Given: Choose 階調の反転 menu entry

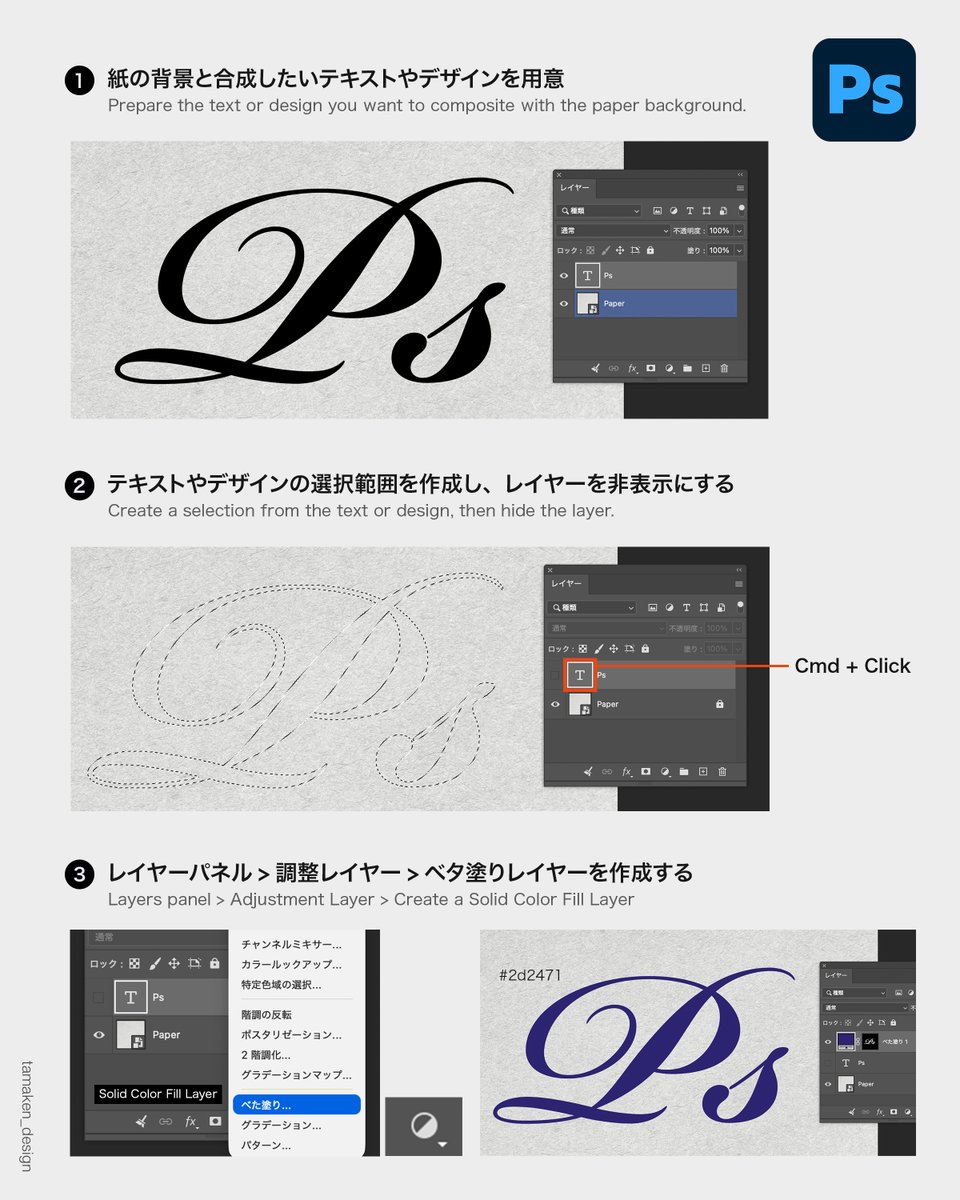Looking at the screenshot, I should 267,1015.
